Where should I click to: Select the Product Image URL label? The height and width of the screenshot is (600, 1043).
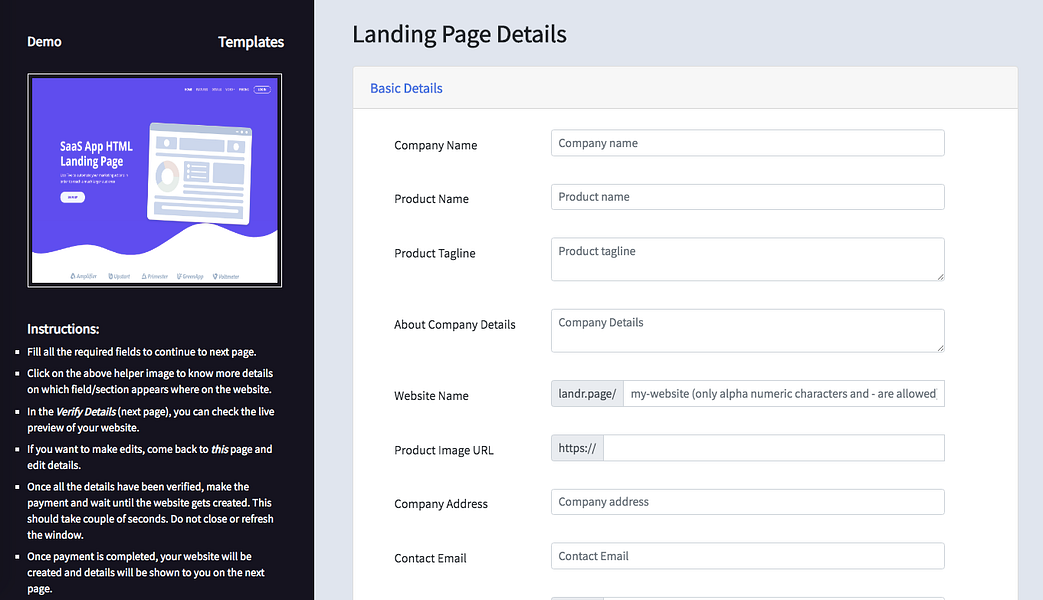point(444,450)
